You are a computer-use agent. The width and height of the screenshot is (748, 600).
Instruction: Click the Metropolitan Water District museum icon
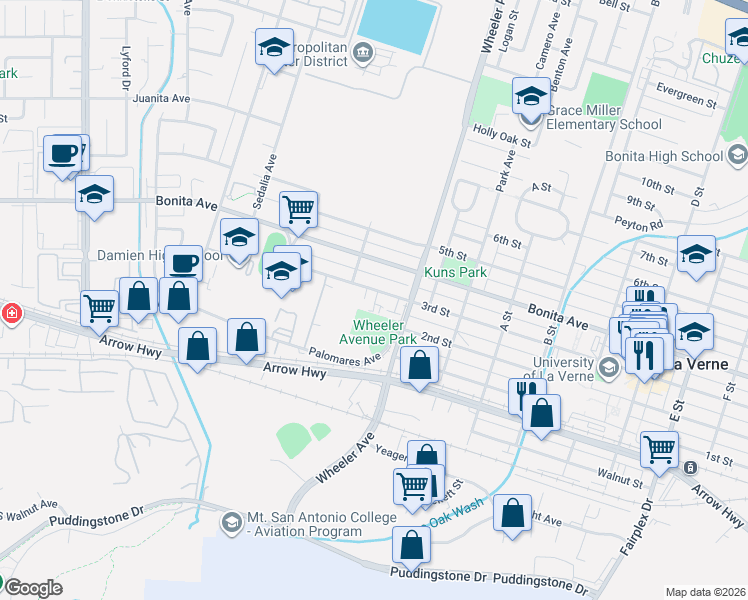[x=363, y=54]
